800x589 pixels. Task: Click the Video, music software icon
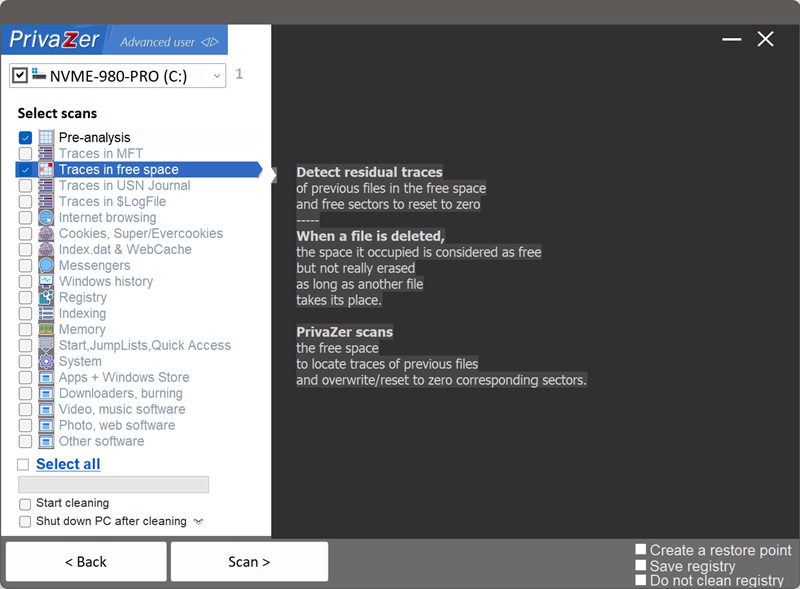point(46,409)
